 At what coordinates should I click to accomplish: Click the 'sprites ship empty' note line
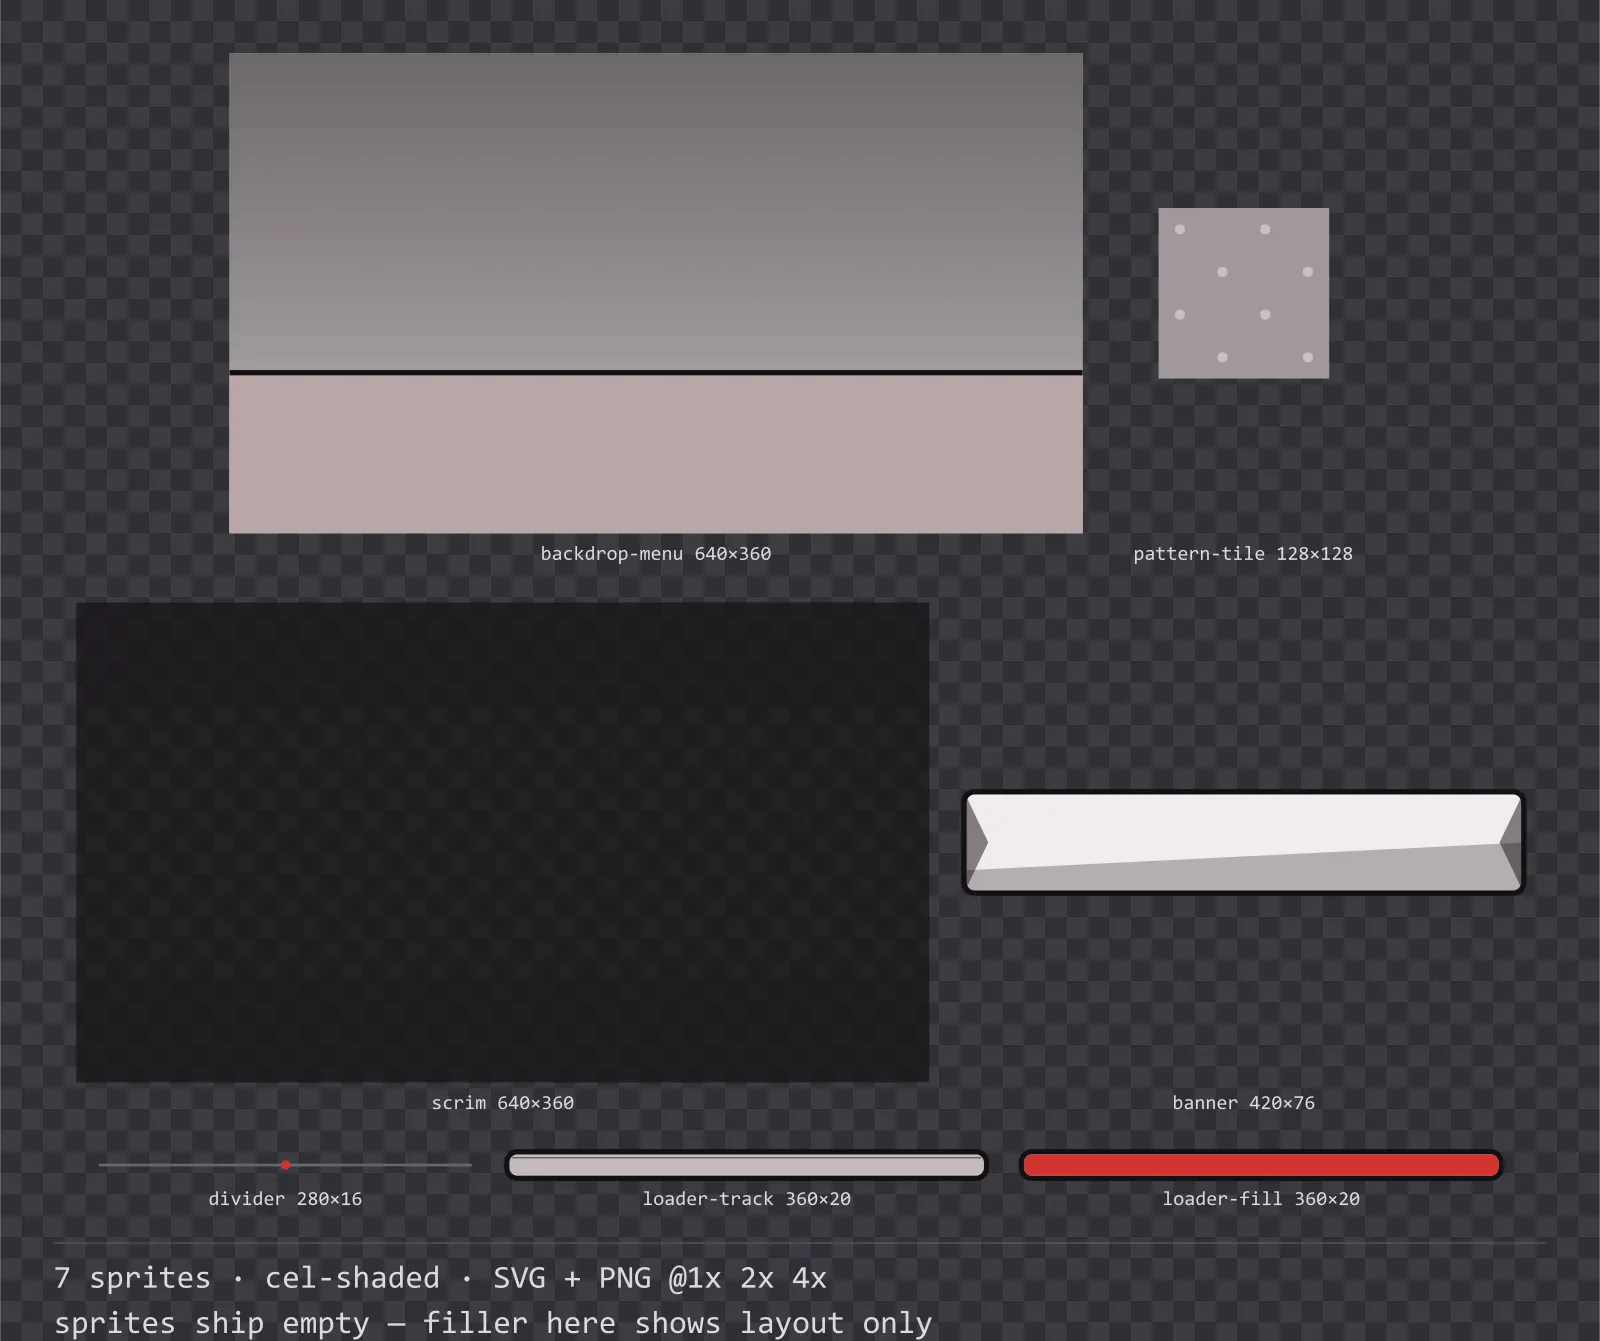coord(493,1323)
